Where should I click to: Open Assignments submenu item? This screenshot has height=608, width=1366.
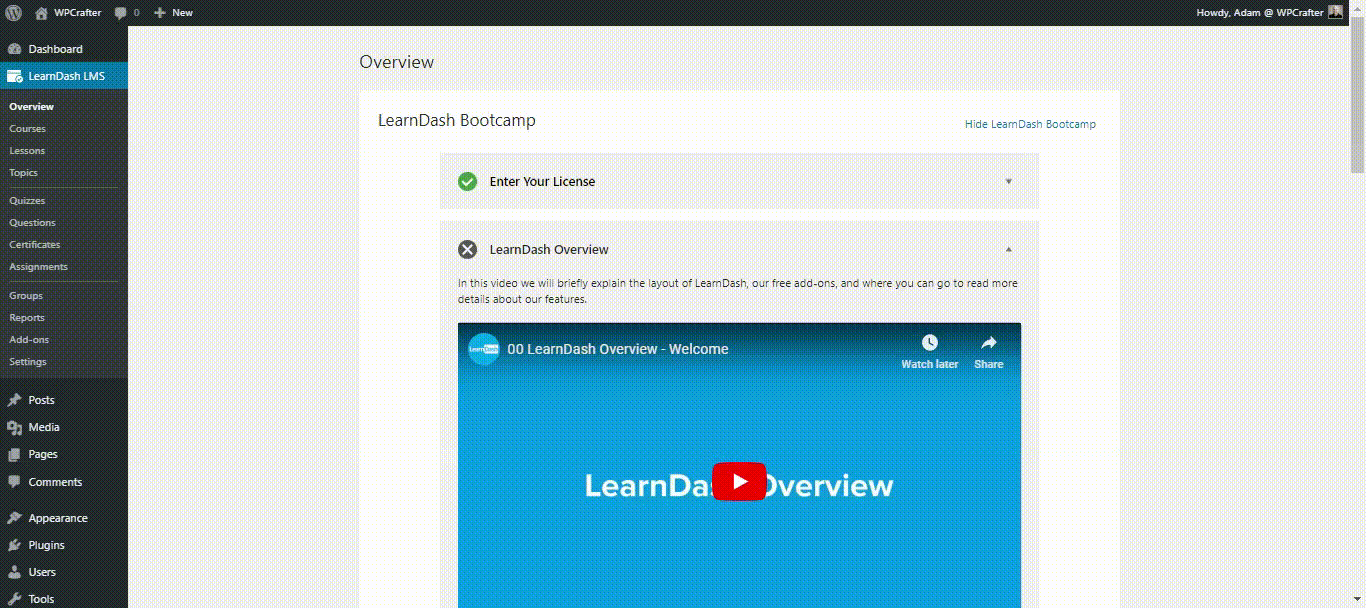click(39, 266)
